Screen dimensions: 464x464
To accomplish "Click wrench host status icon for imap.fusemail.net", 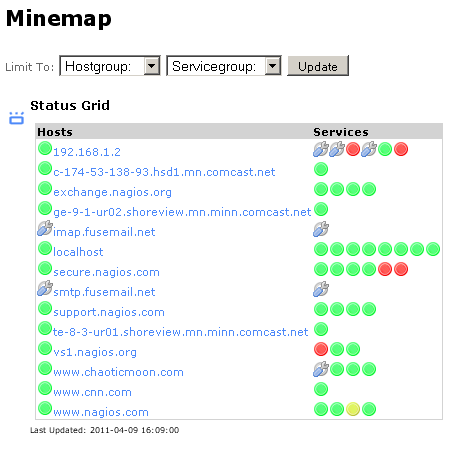I will pyautogui.click(x=45, y=228).
